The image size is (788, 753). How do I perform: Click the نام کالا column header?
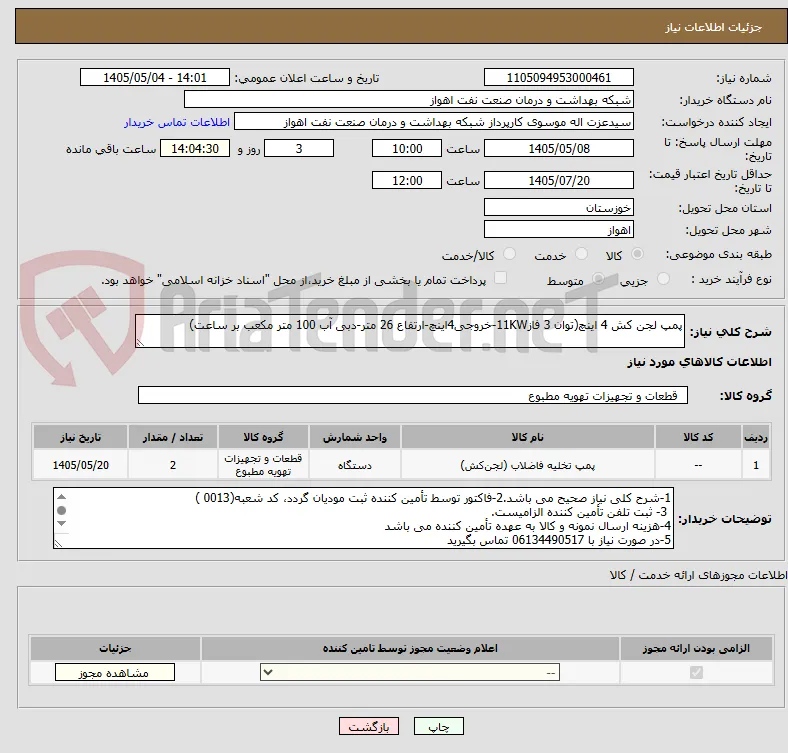[528, 437]
